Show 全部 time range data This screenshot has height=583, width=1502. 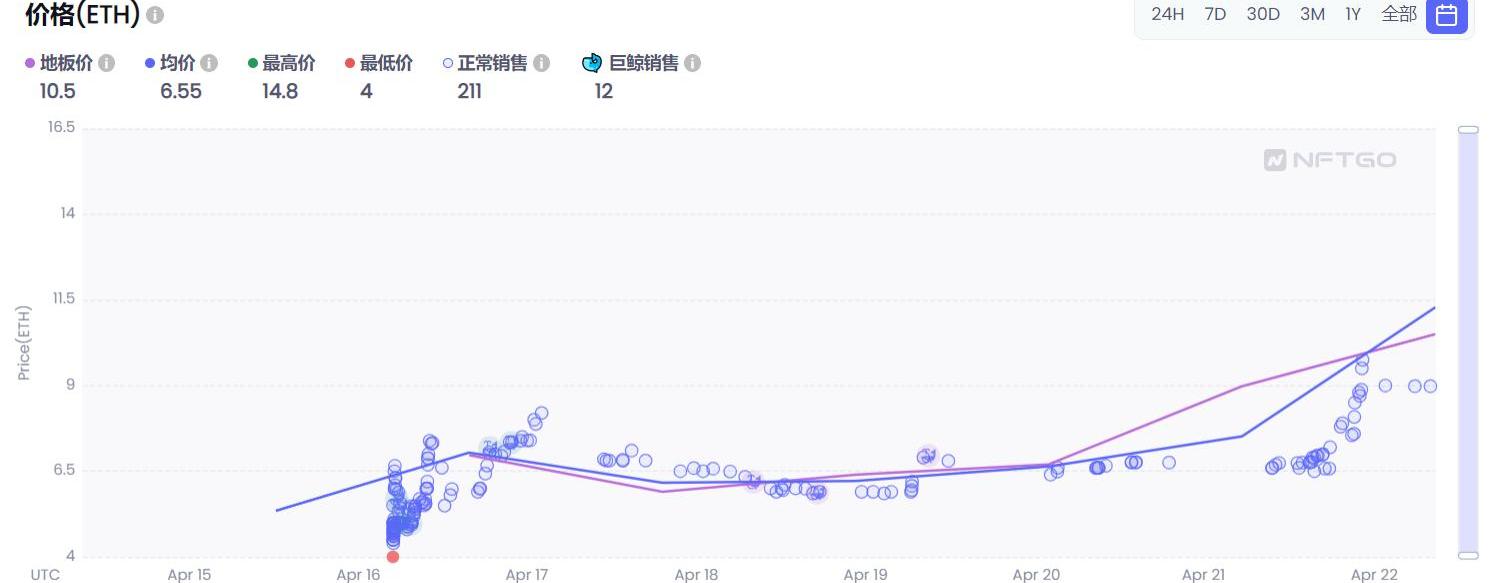click(1399, 14)
